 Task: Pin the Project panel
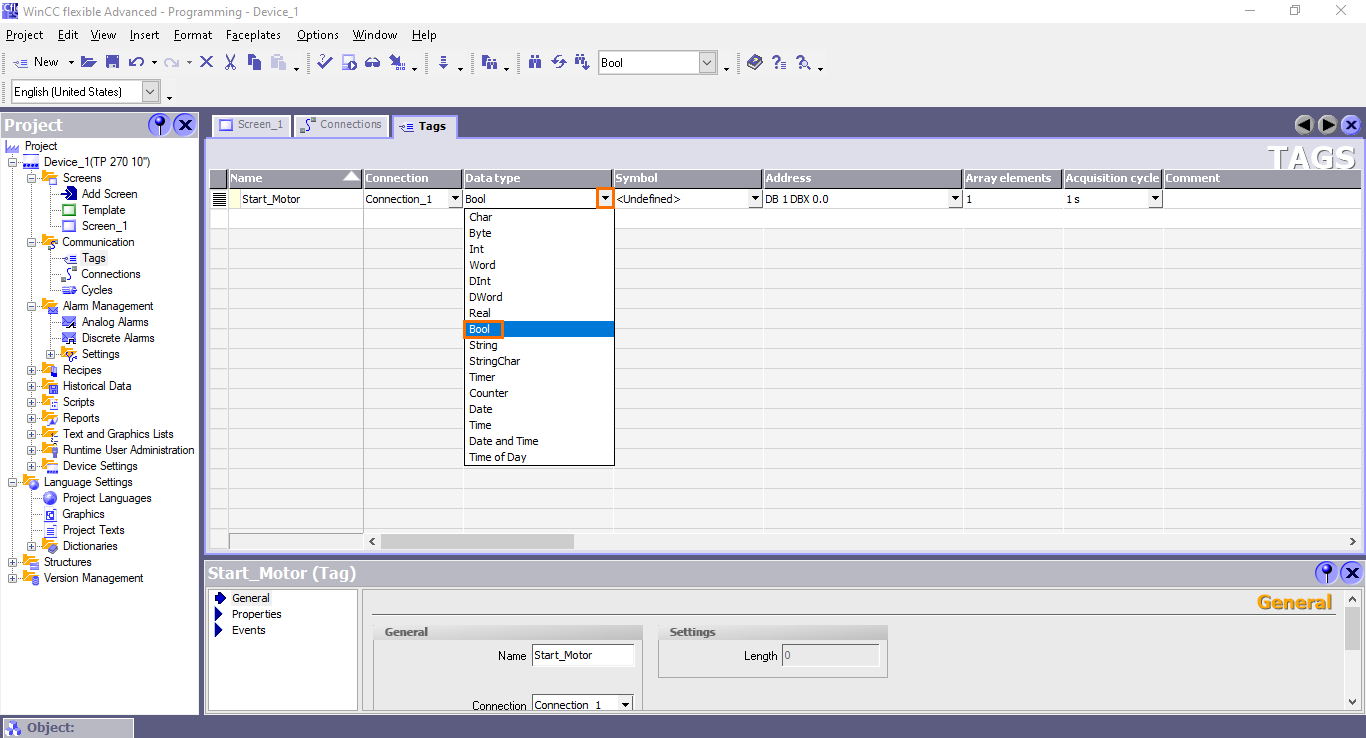(x=159, y=125)
